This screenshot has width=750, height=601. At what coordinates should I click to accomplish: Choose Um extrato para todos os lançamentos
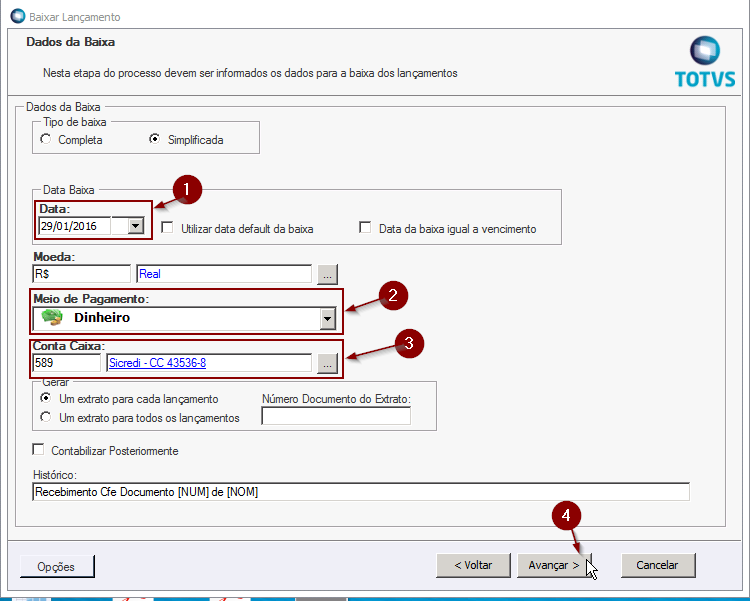tap(46, 417)
